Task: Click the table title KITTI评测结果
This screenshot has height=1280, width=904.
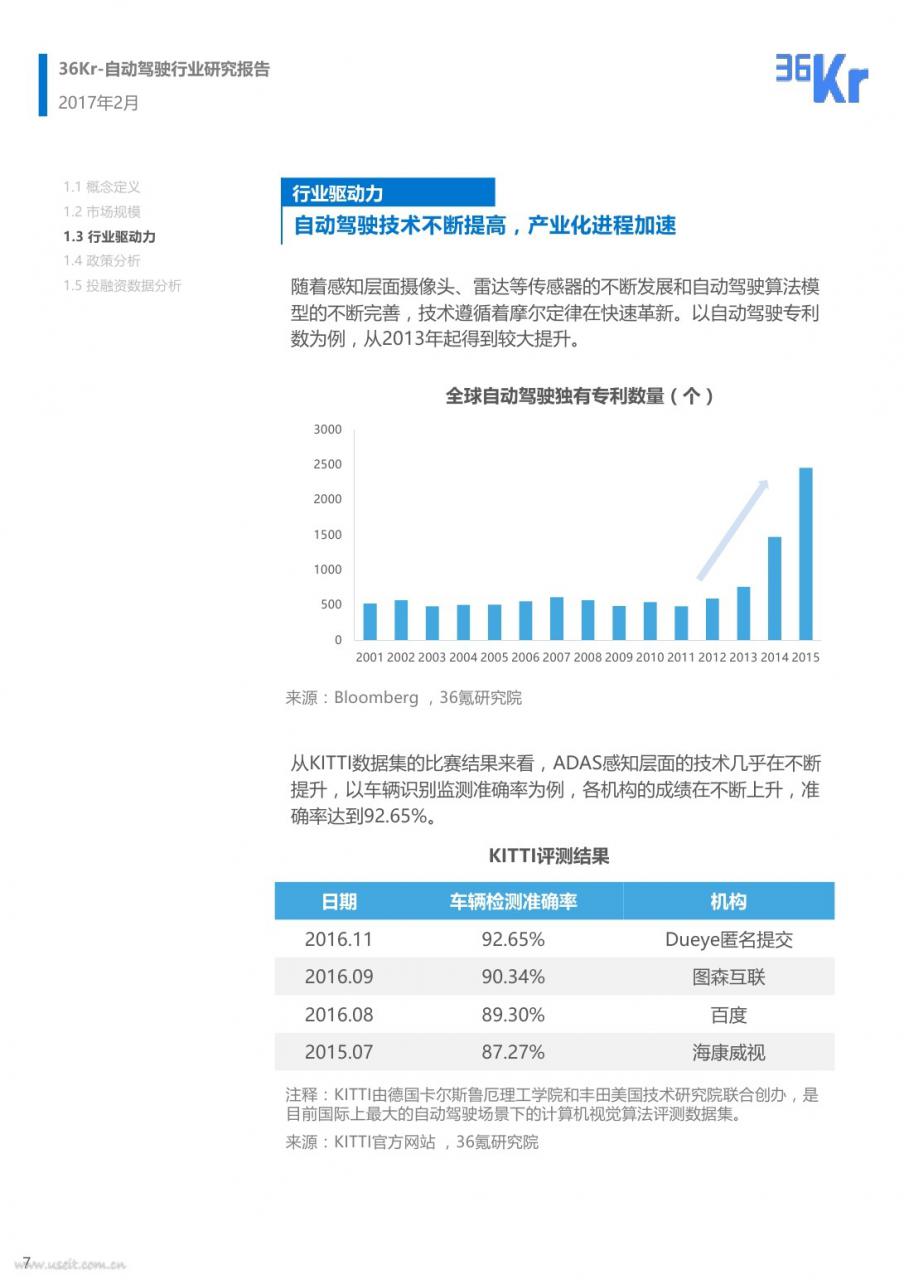Action: (x=549, y=857)
